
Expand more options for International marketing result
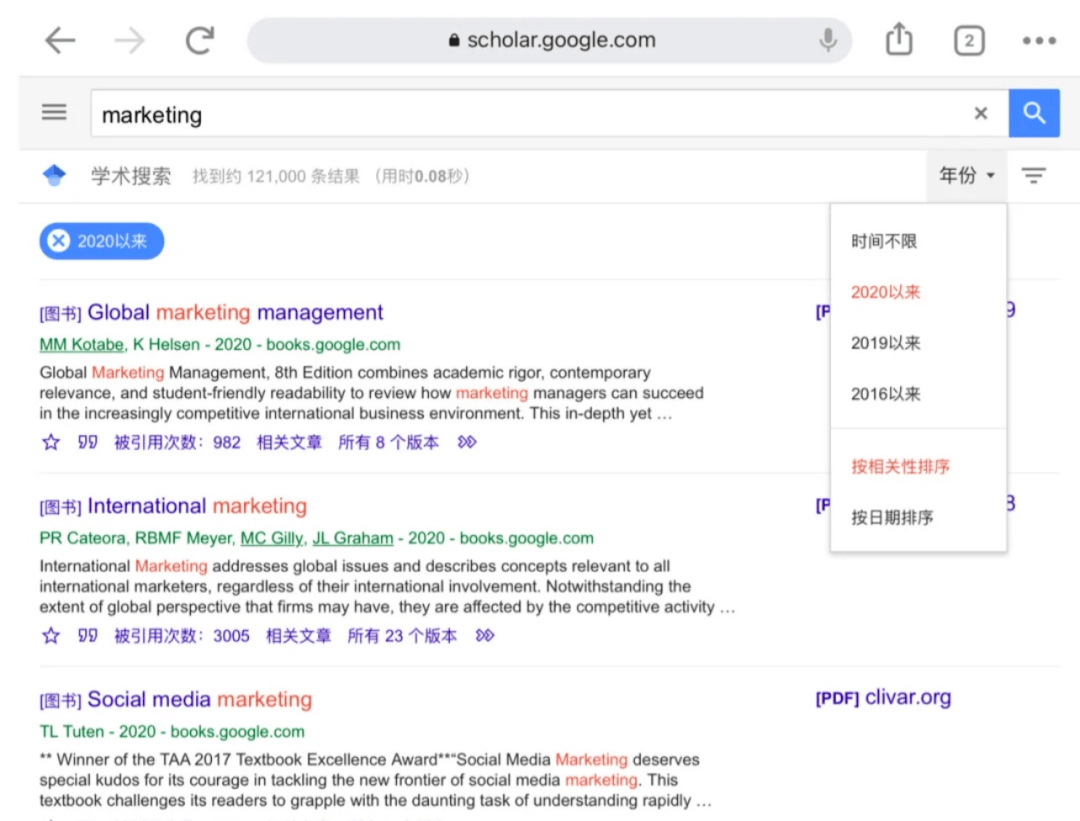tap(485, 636)
